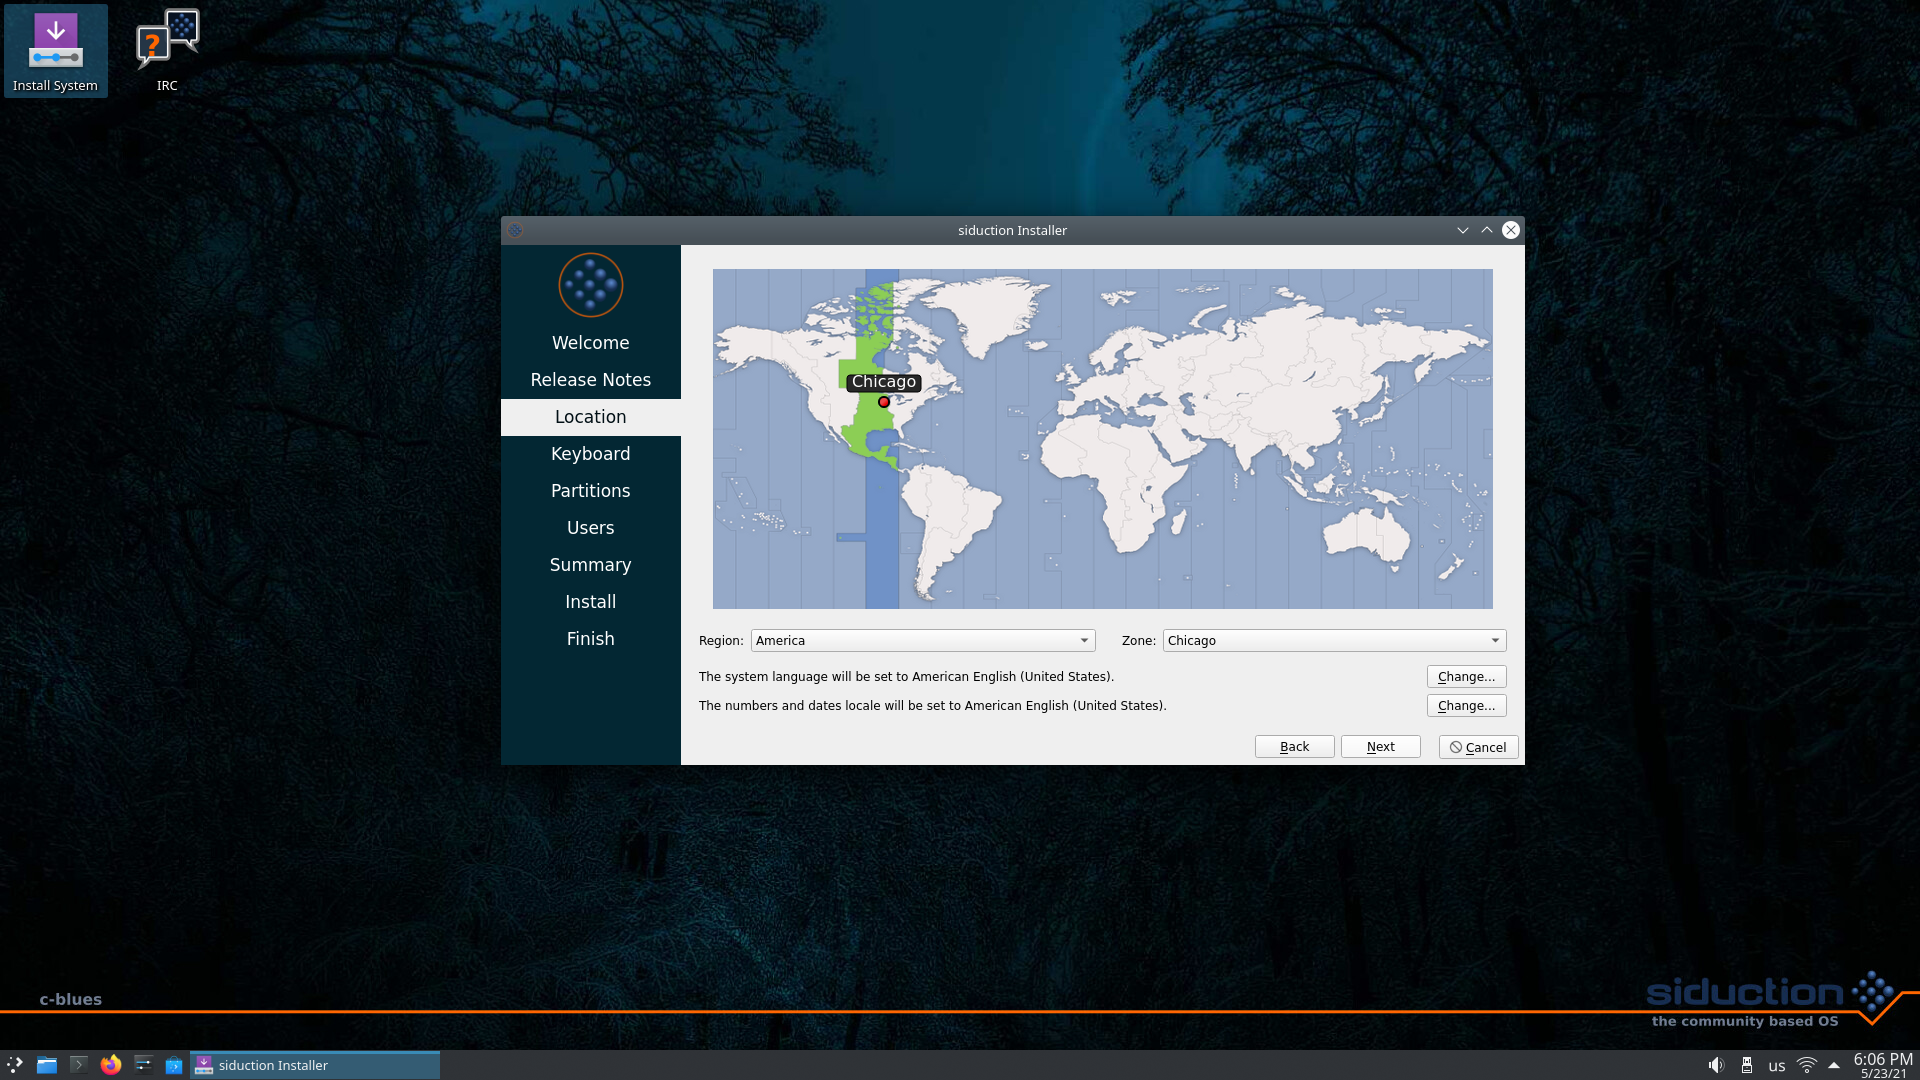Screen dimensions: 1920x1080
Task: Cancel the installation
Action: point(1478,747)
